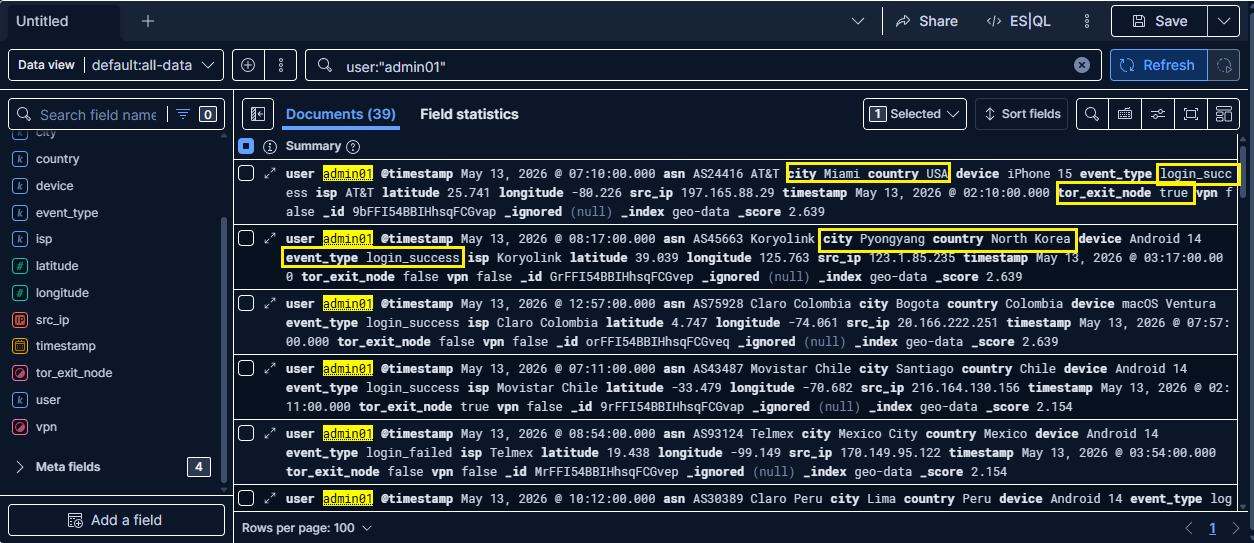Open in-table search magnifier icon
This screenshot has height=543, width=1254.
point(1092,114)
